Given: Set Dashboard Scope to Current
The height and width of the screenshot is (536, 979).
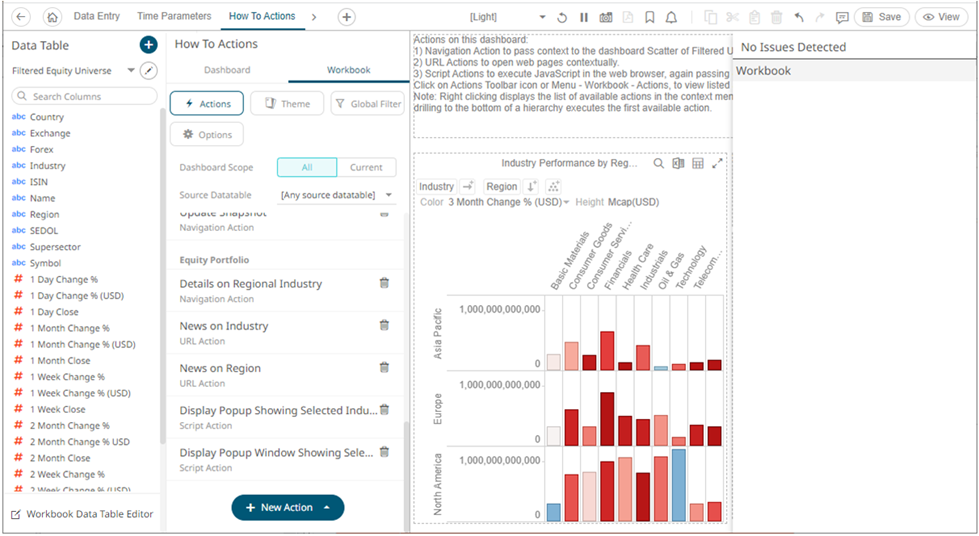Looking at the screenshot, I should [366, 167].
